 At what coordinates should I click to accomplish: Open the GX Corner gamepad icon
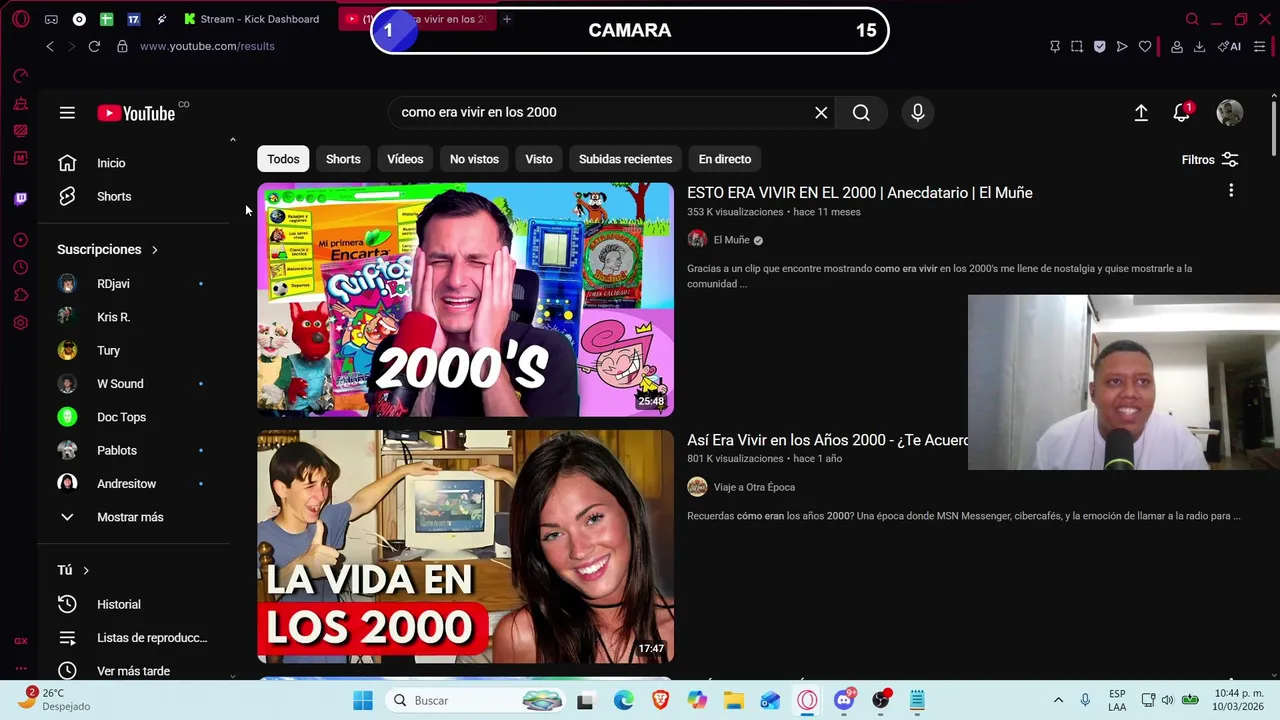pos(51,19)
